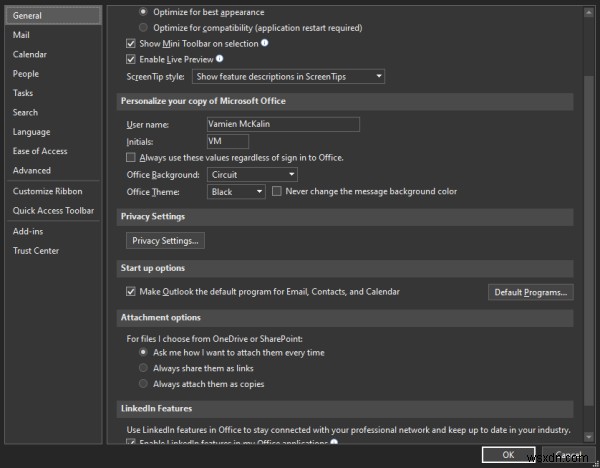Click the Start up options heading
This screenshot has height=468, width=600.
point(153,268)
